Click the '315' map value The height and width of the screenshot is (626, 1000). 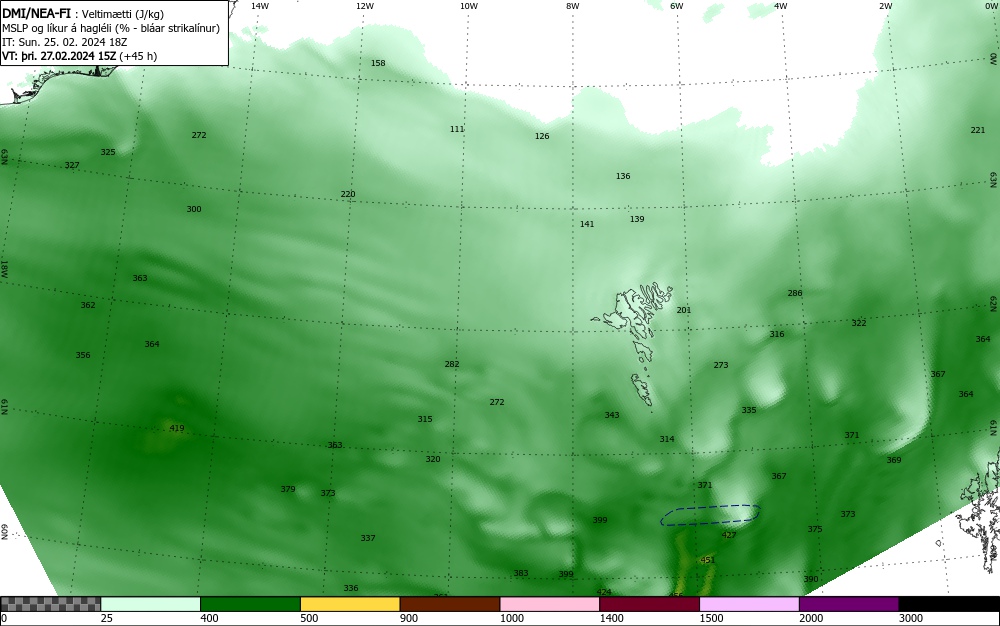point(425,419)
